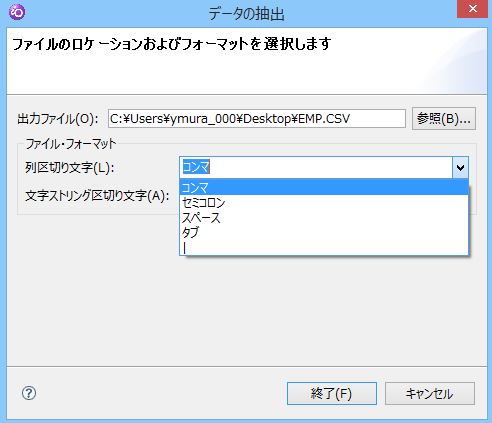This screenshot has height=423, width=492.
Task: Click the ファイル・フォーマット group heading
Action: coord(71,144)
